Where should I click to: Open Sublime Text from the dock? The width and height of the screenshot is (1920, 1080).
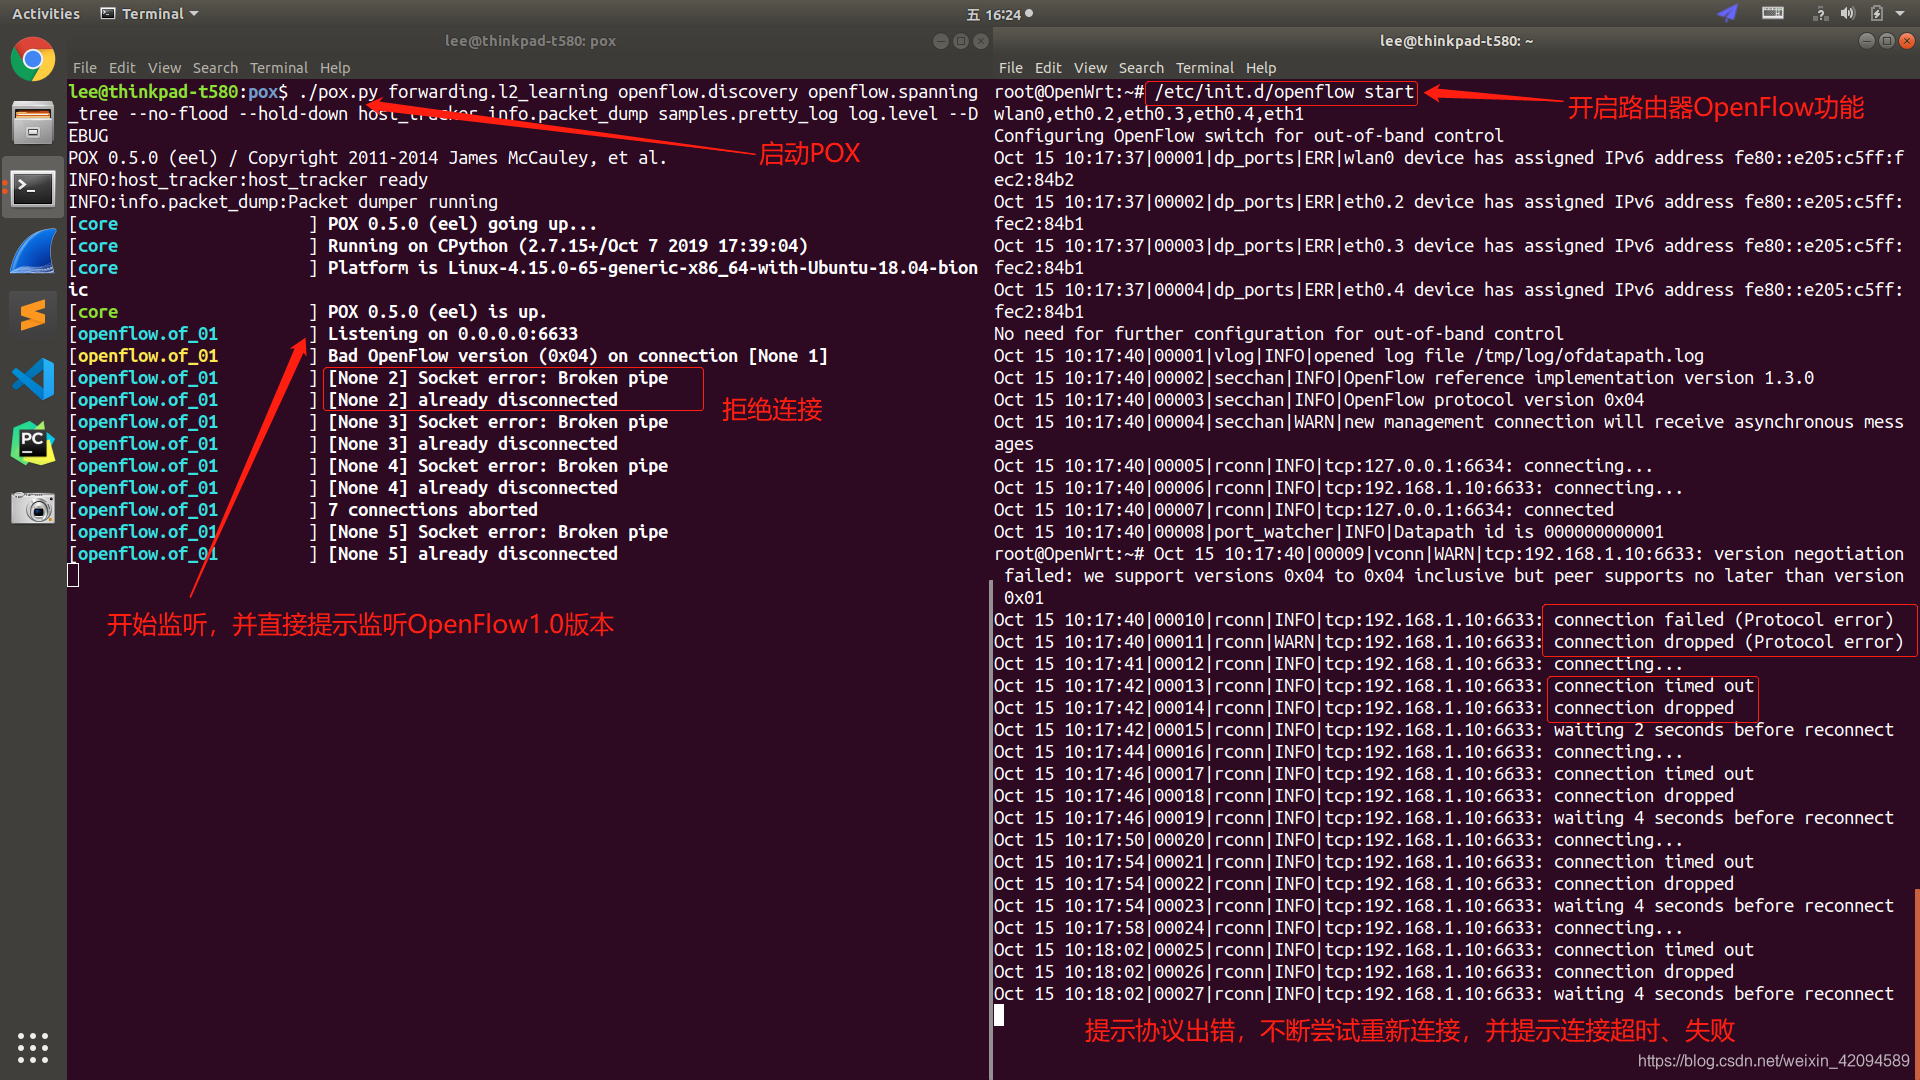[33, 315]
